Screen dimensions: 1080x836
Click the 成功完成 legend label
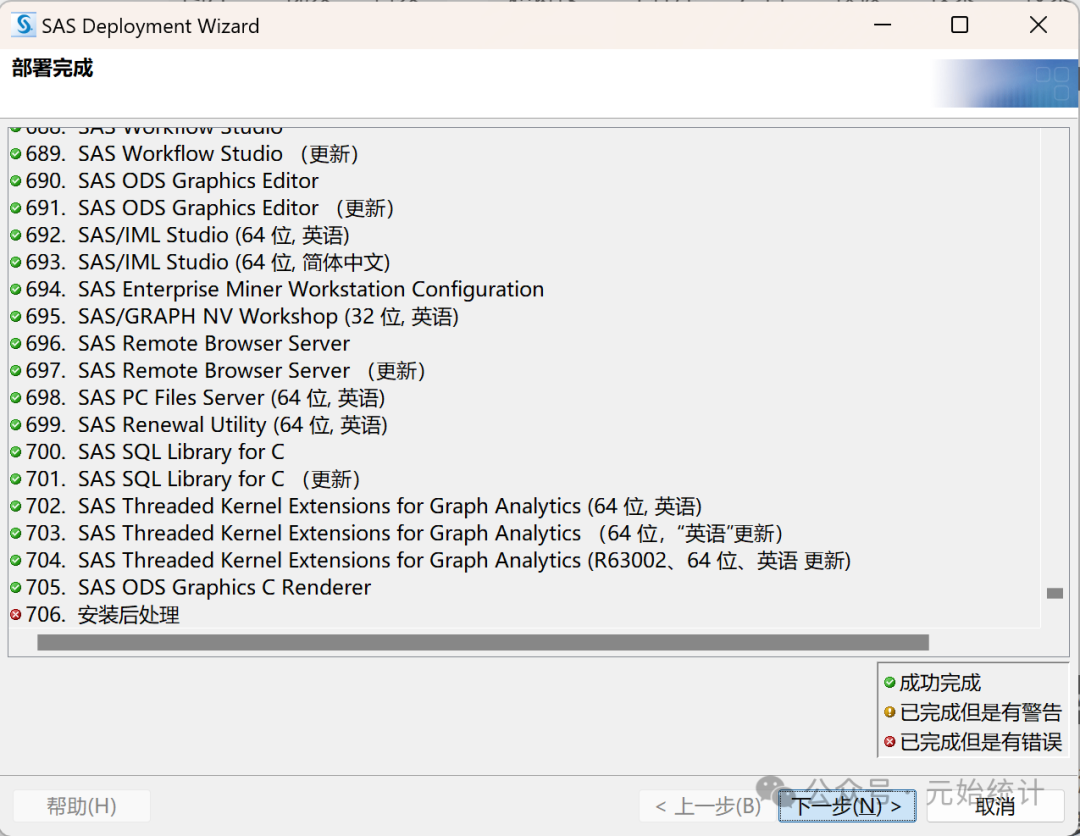pos(940,682)
